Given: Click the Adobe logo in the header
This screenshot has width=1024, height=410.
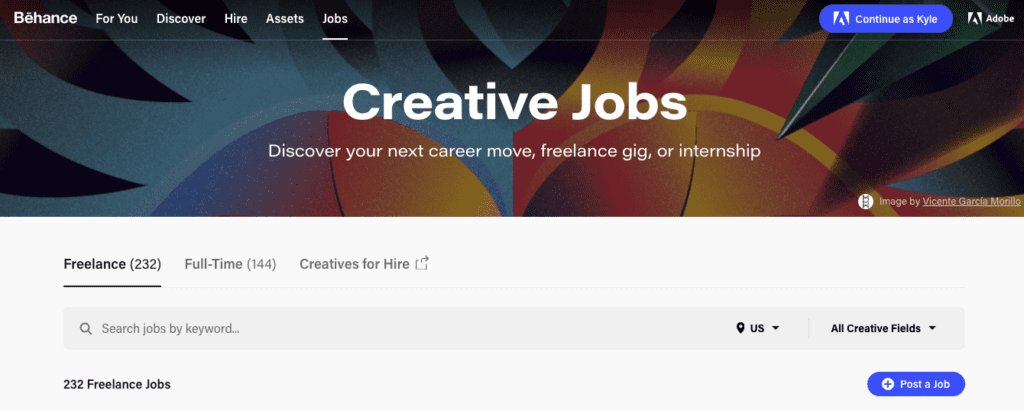Looking at the screenshot, I should point(991,19).
